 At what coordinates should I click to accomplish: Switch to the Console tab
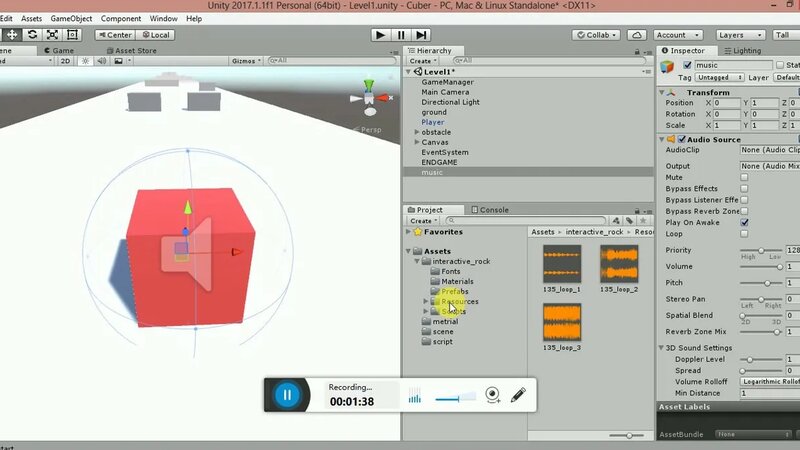point(490,210)
